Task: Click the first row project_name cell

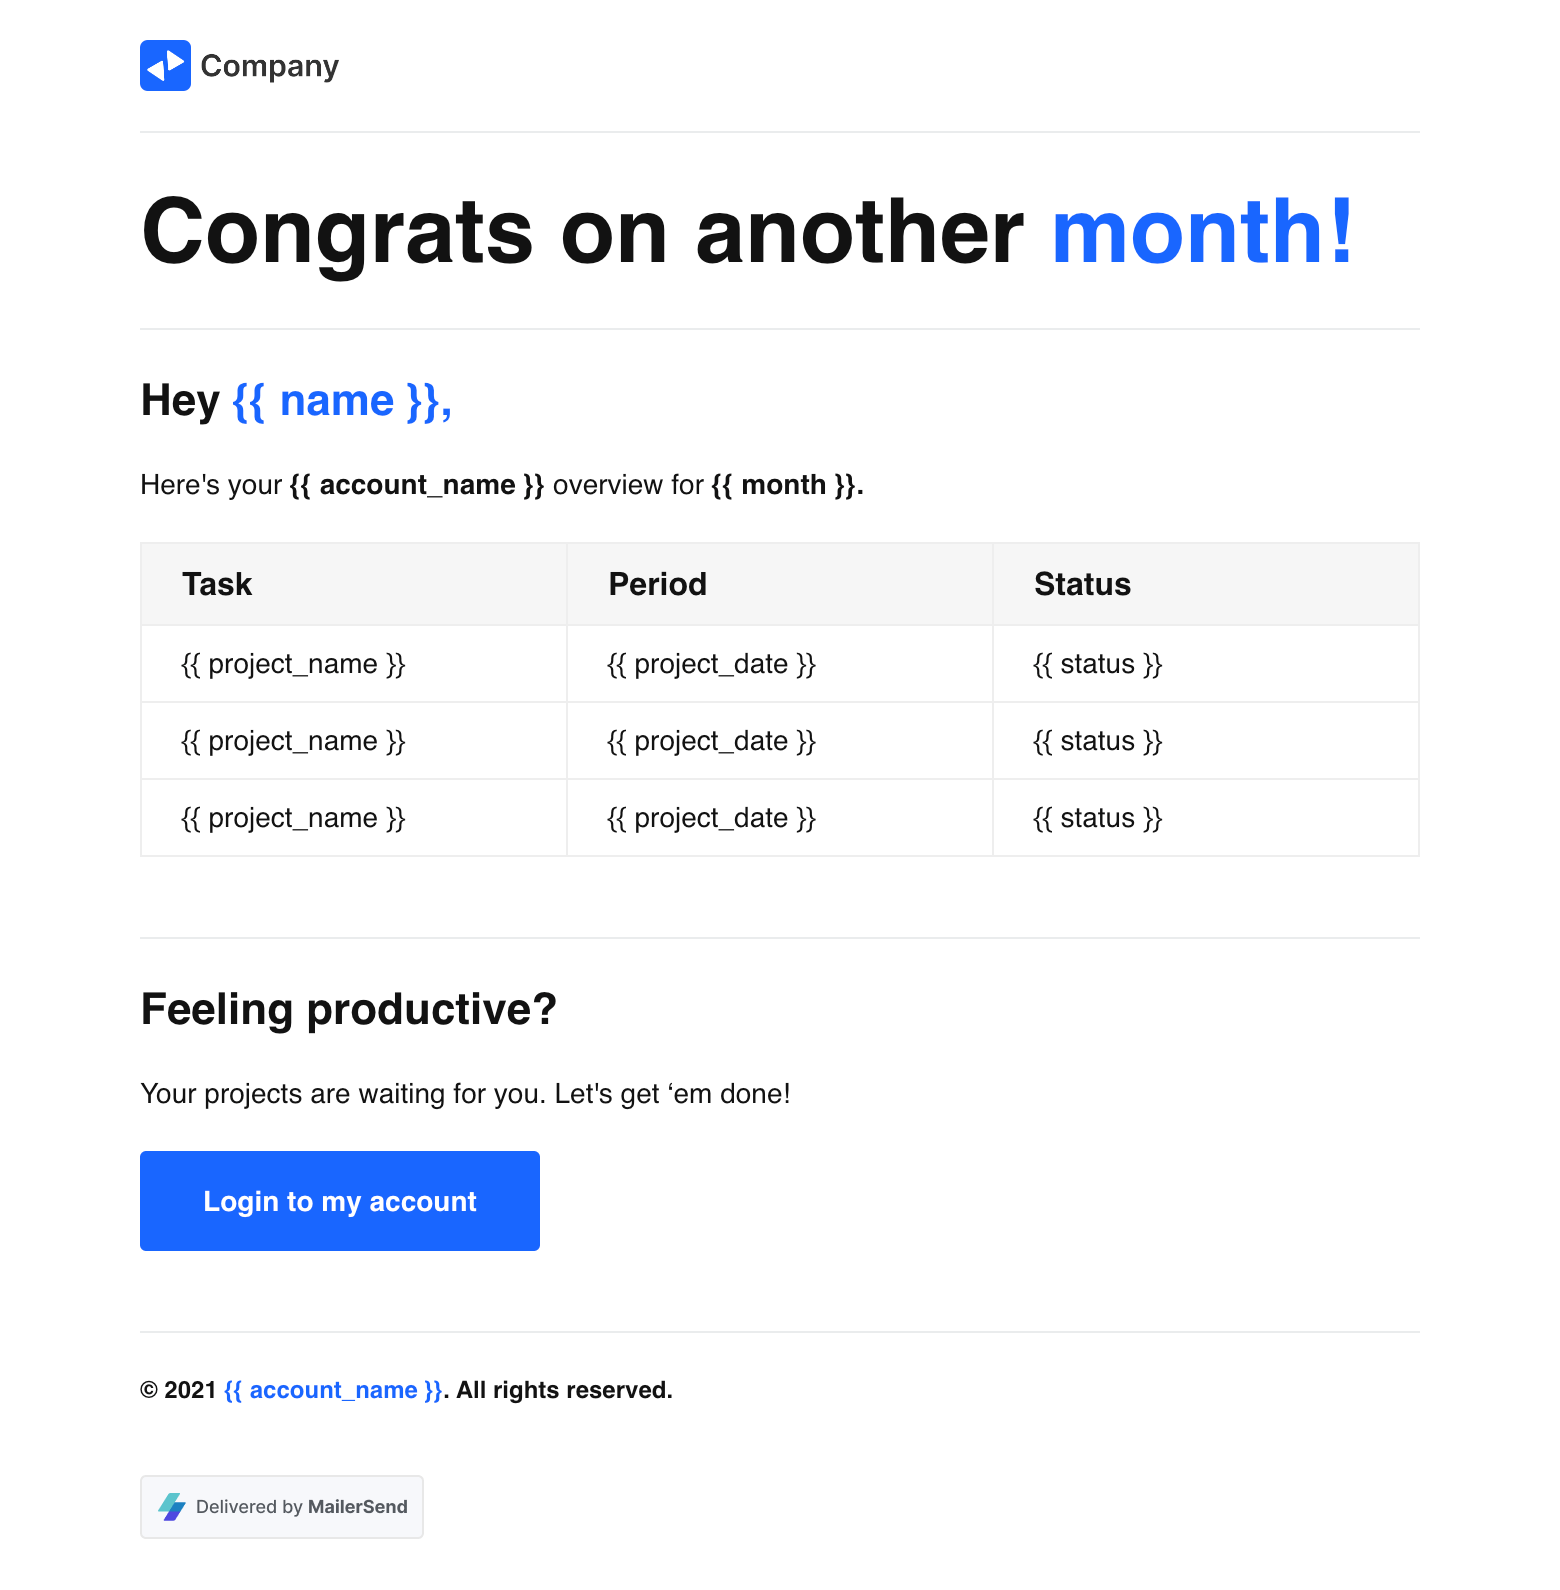Action: click(293, 664)
